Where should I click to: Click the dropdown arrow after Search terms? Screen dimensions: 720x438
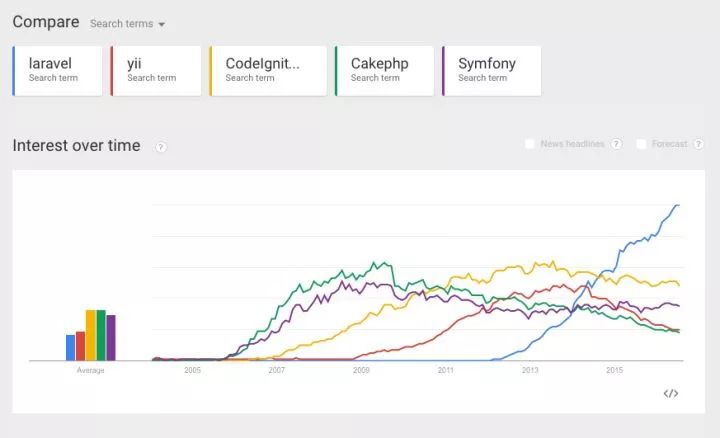click(x=162, y=24)
